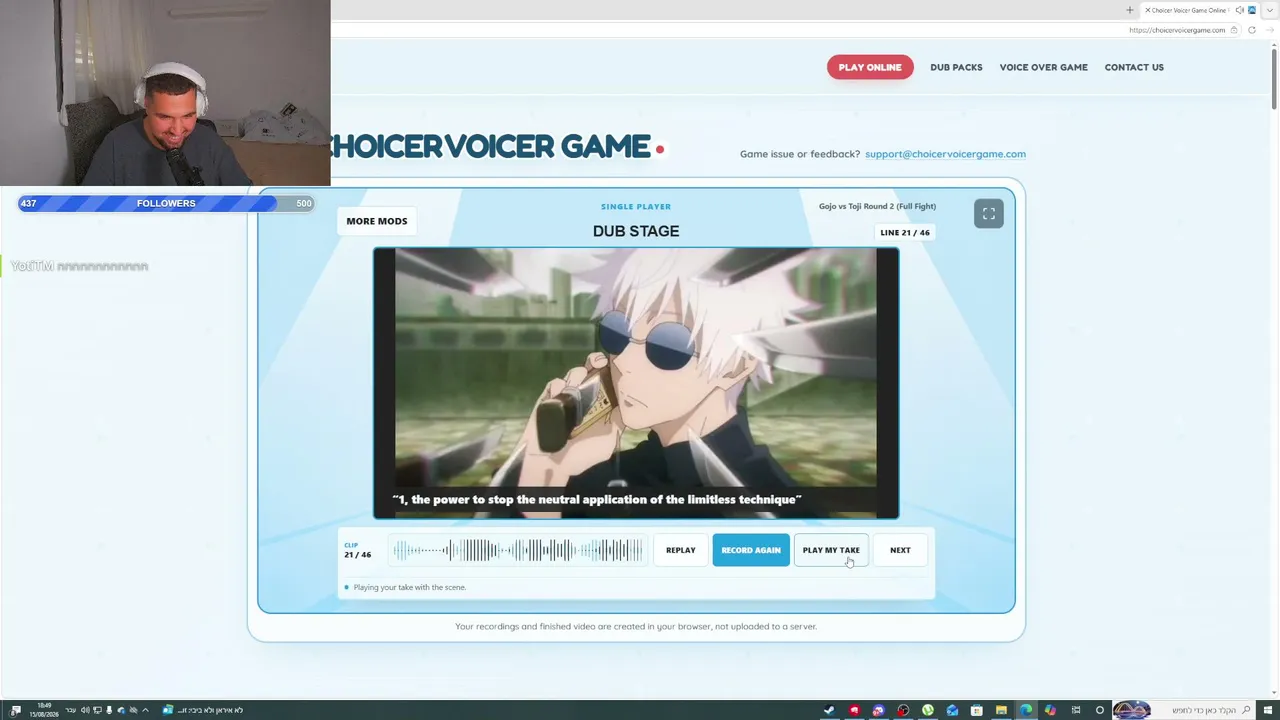View site info via the lock icon

(1234, 30)
